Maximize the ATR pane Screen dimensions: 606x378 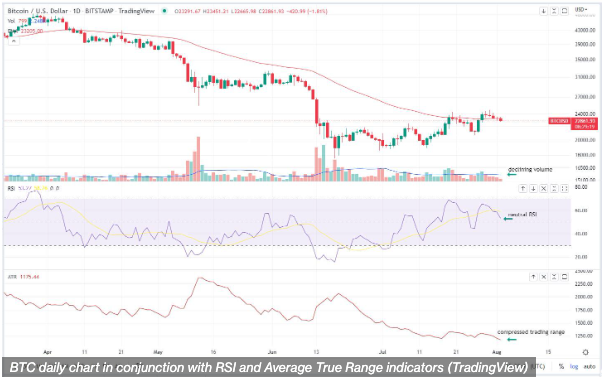(564, 277)
